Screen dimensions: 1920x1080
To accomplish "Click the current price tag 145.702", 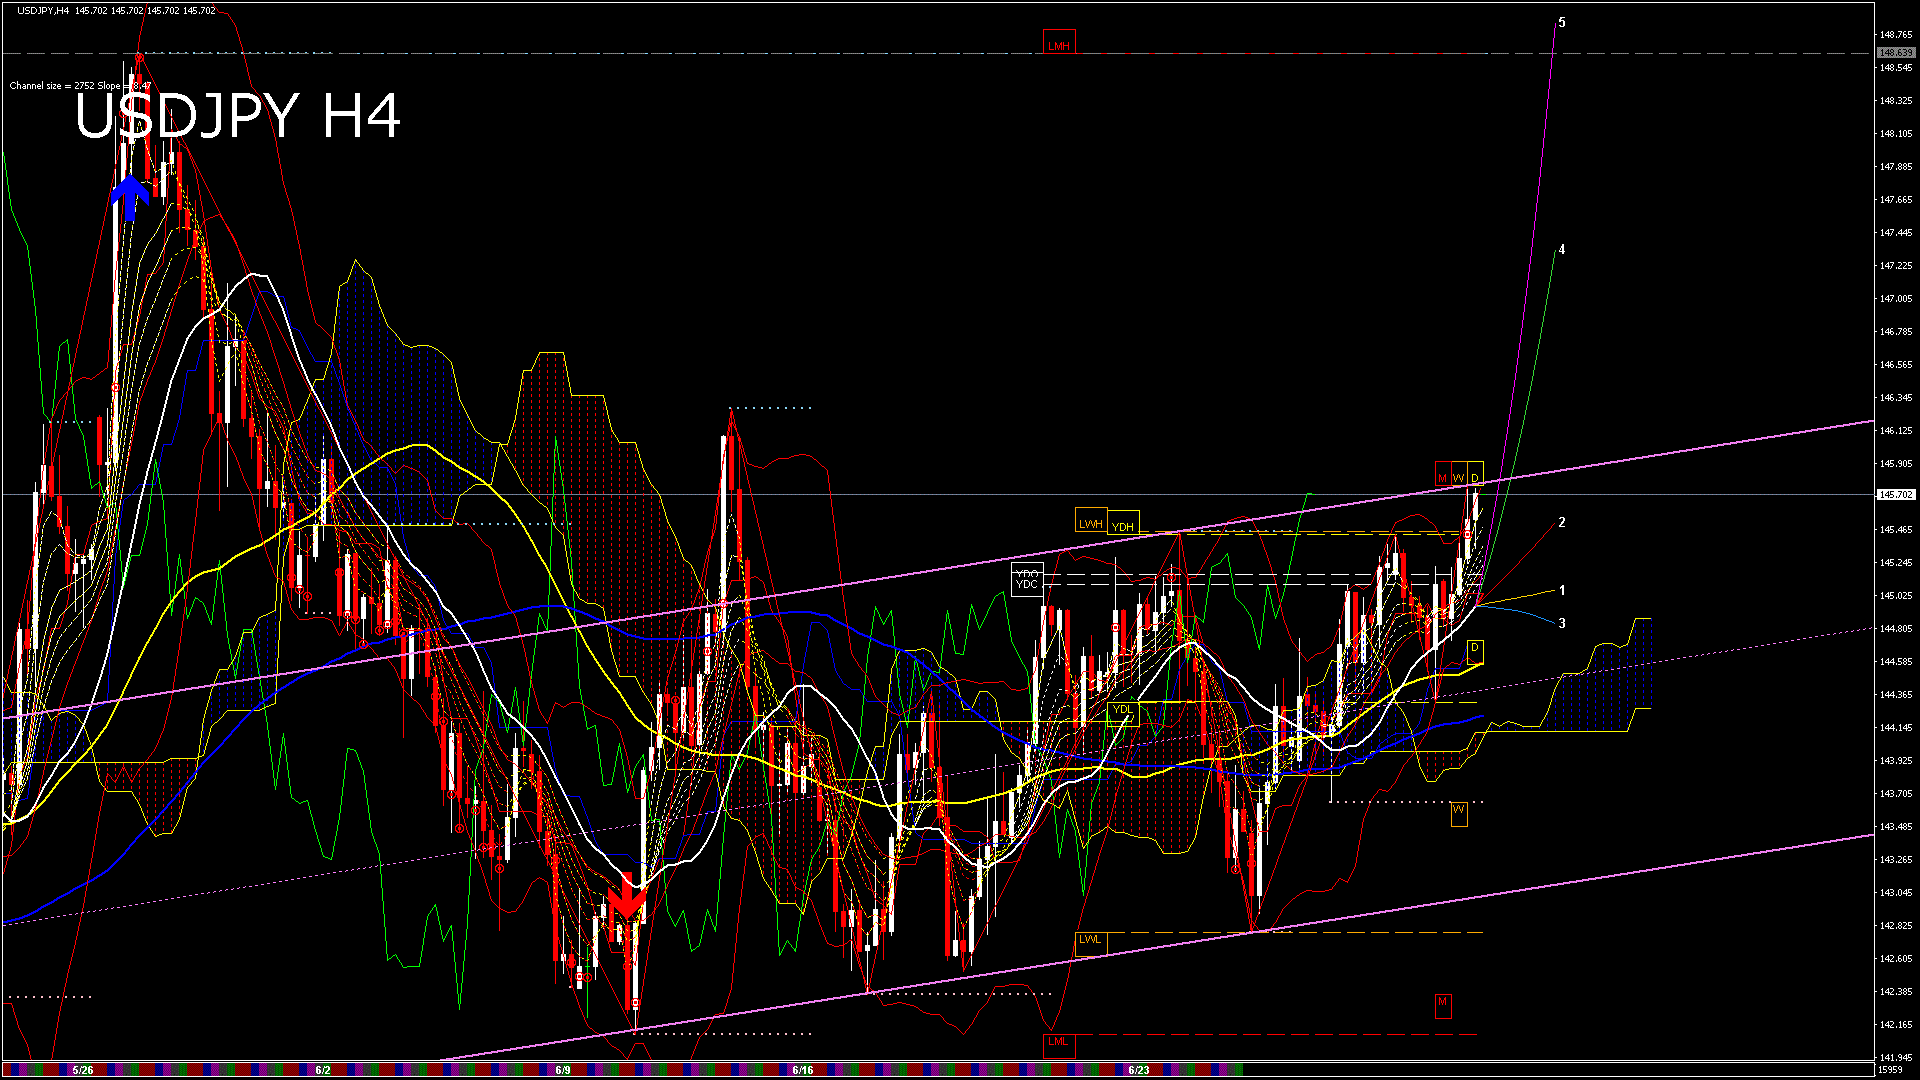I will (1896, 494).
